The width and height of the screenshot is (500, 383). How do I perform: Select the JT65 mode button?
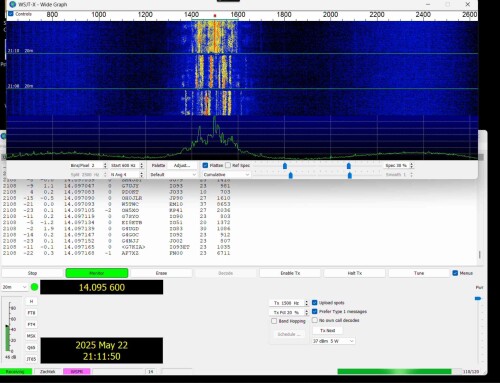(x=31, y=359)
